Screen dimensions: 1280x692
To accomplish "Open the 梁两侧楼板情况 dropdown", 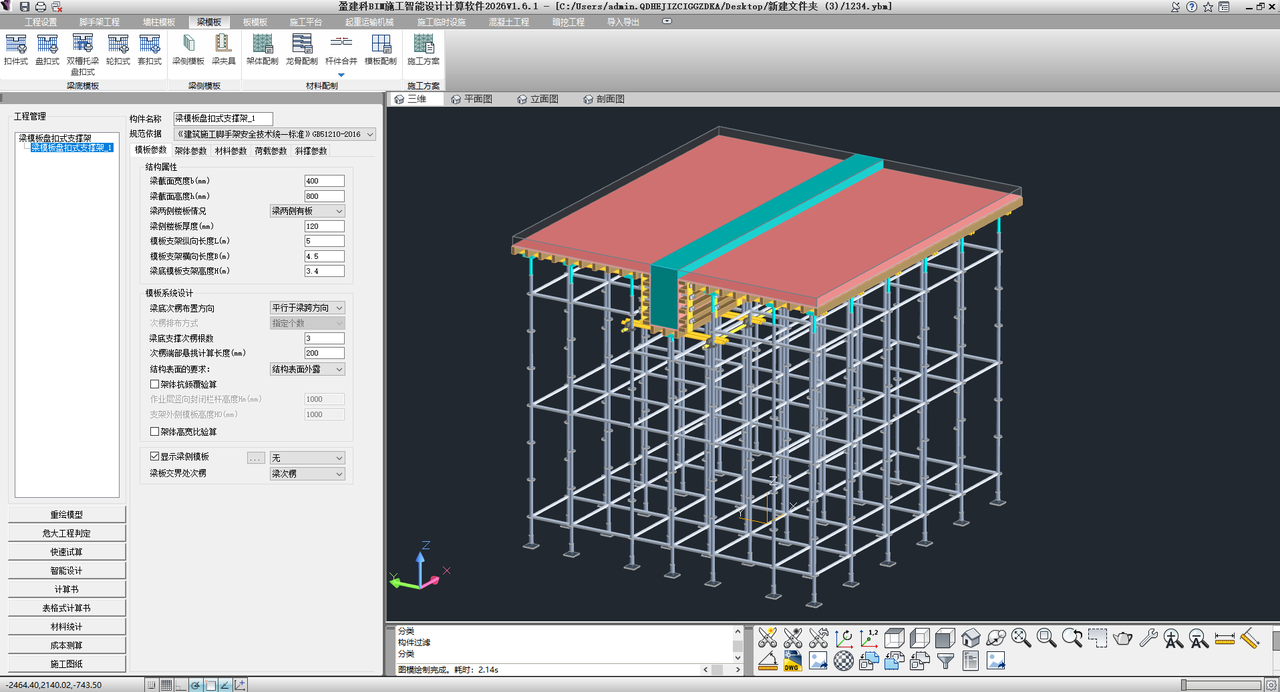I will point(307,211).
